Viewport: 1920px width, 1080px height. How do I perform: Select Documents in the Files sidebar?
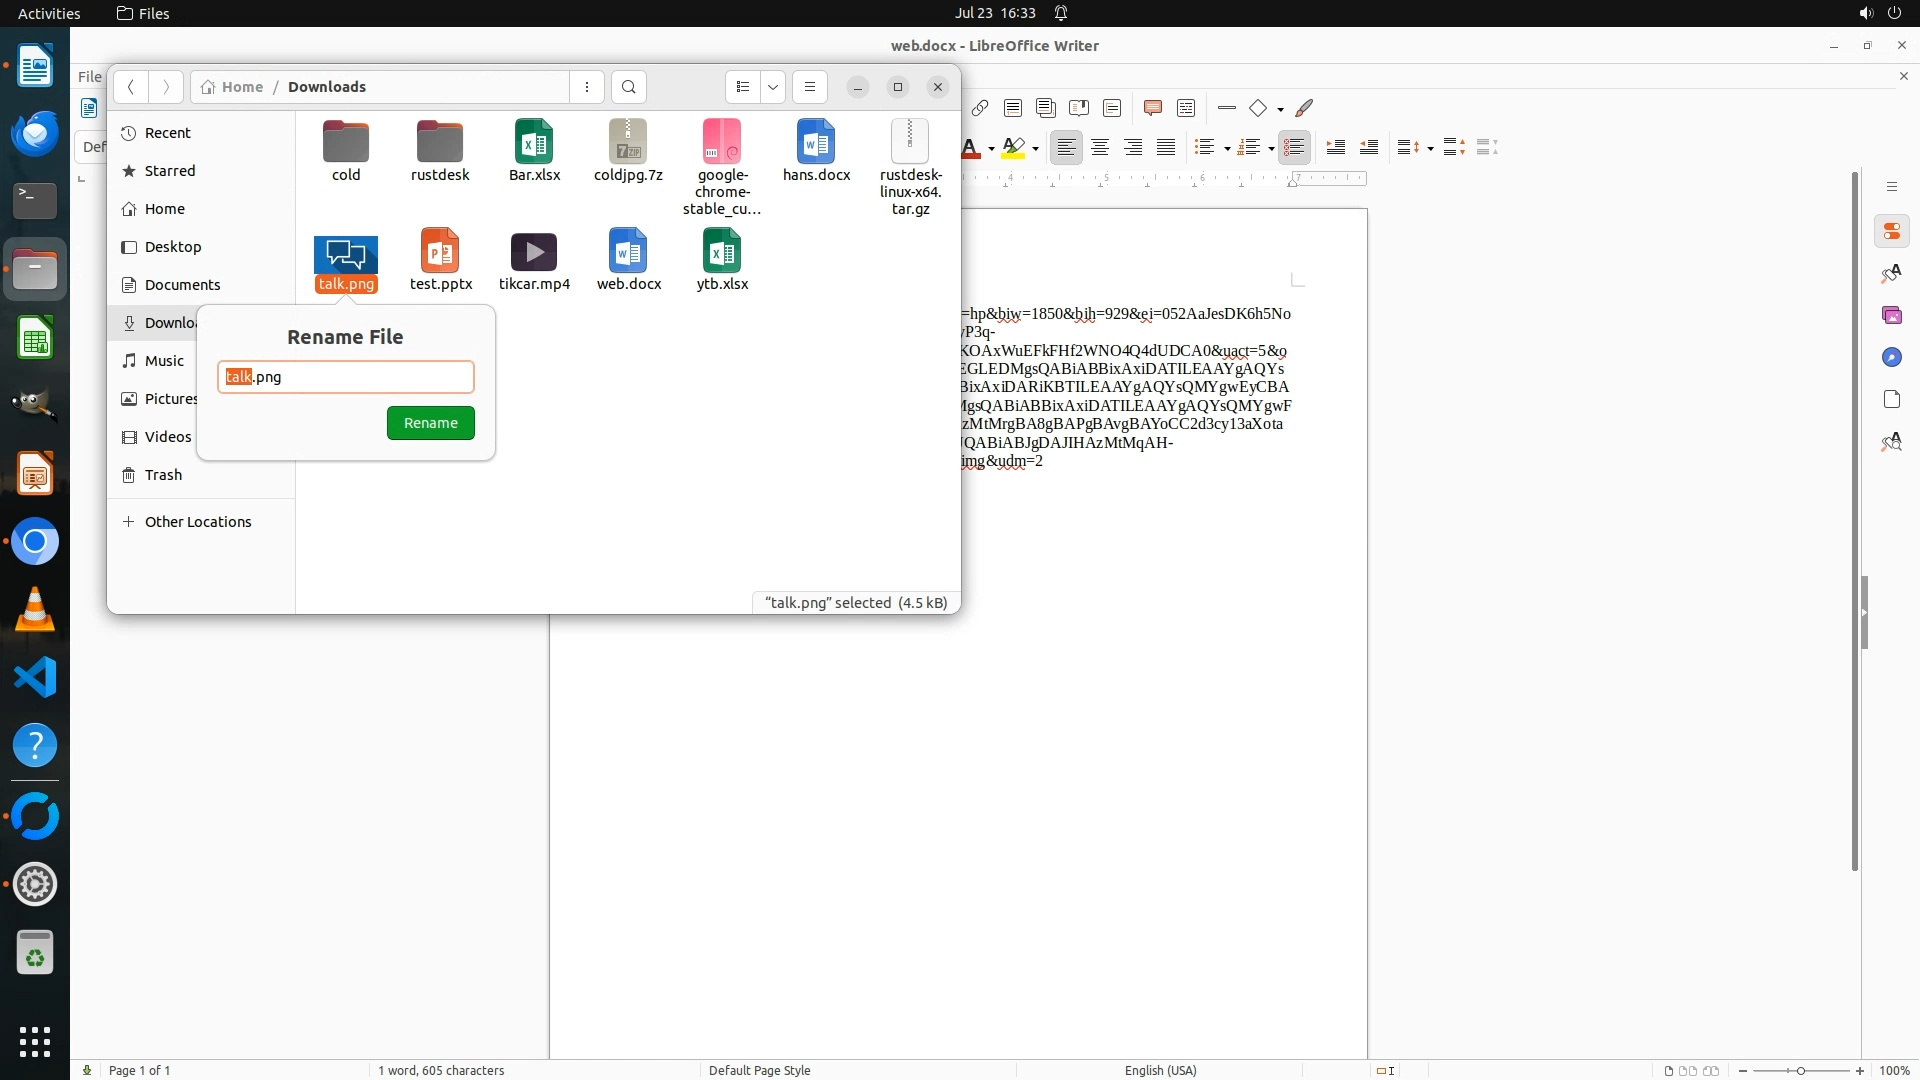(x=182, y=285)
